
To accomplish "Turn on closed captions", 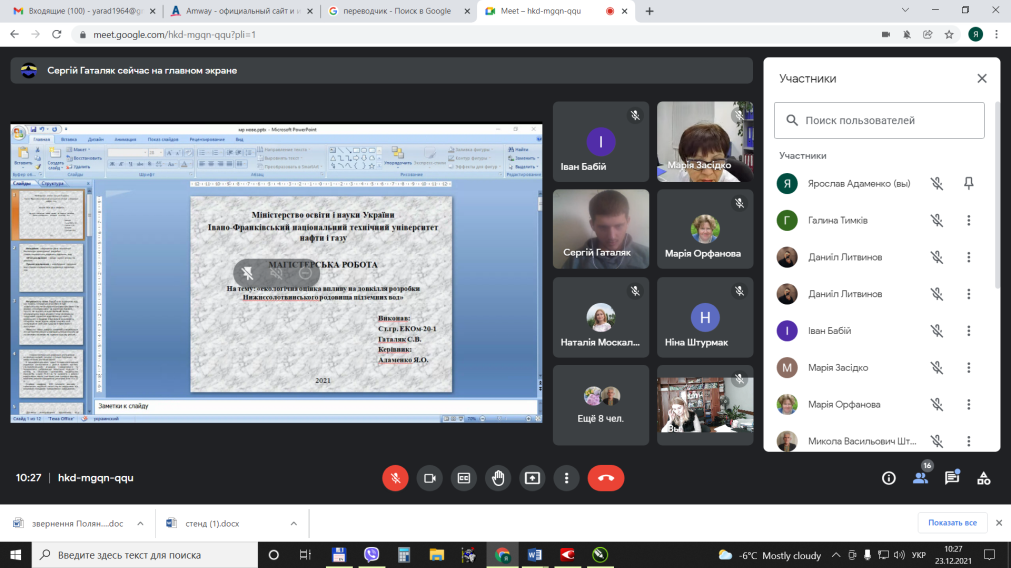I will point(463,478).
